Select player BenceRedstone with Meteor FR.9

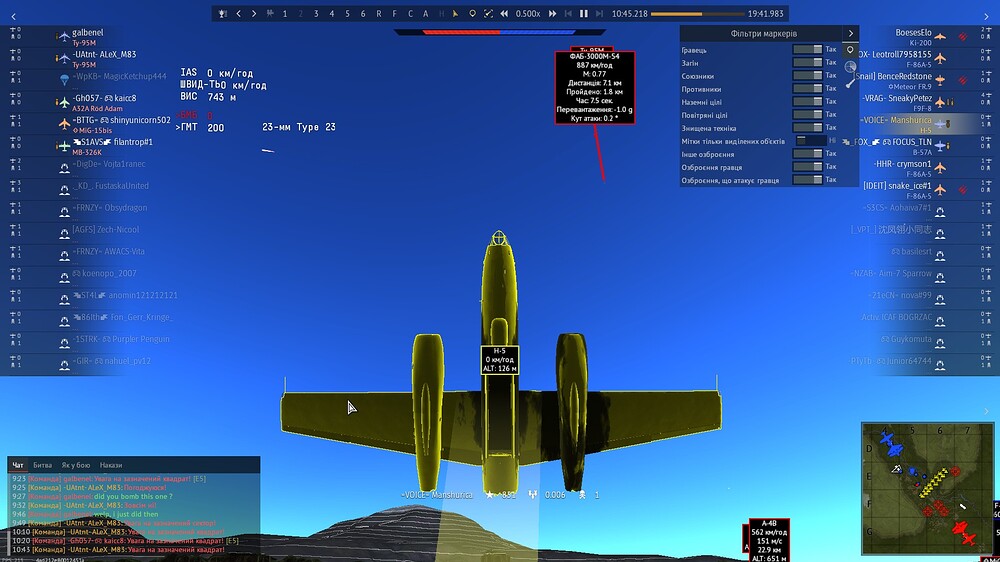(x=895, y=76)
